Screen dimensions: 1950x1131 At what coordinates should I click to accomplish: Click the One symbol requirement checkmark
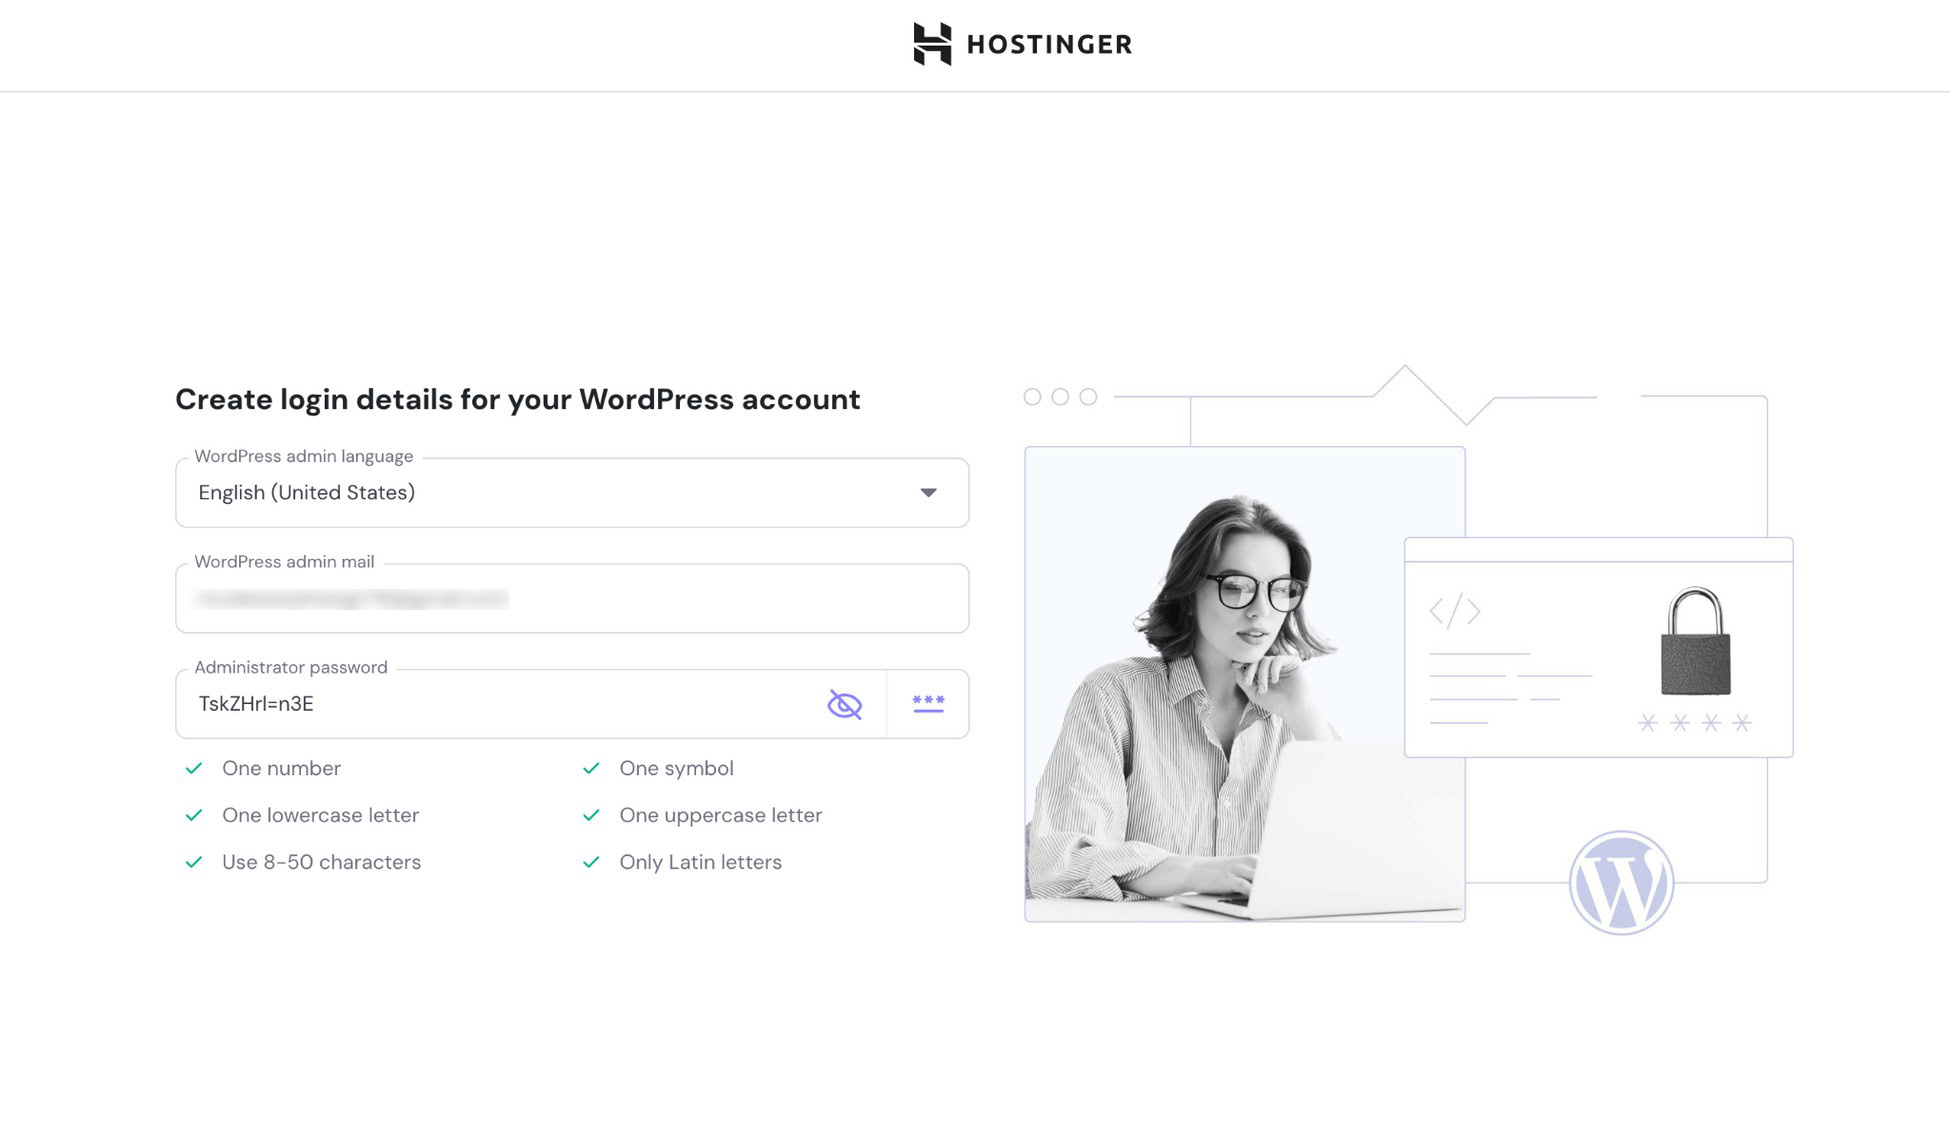pos(591,768)
